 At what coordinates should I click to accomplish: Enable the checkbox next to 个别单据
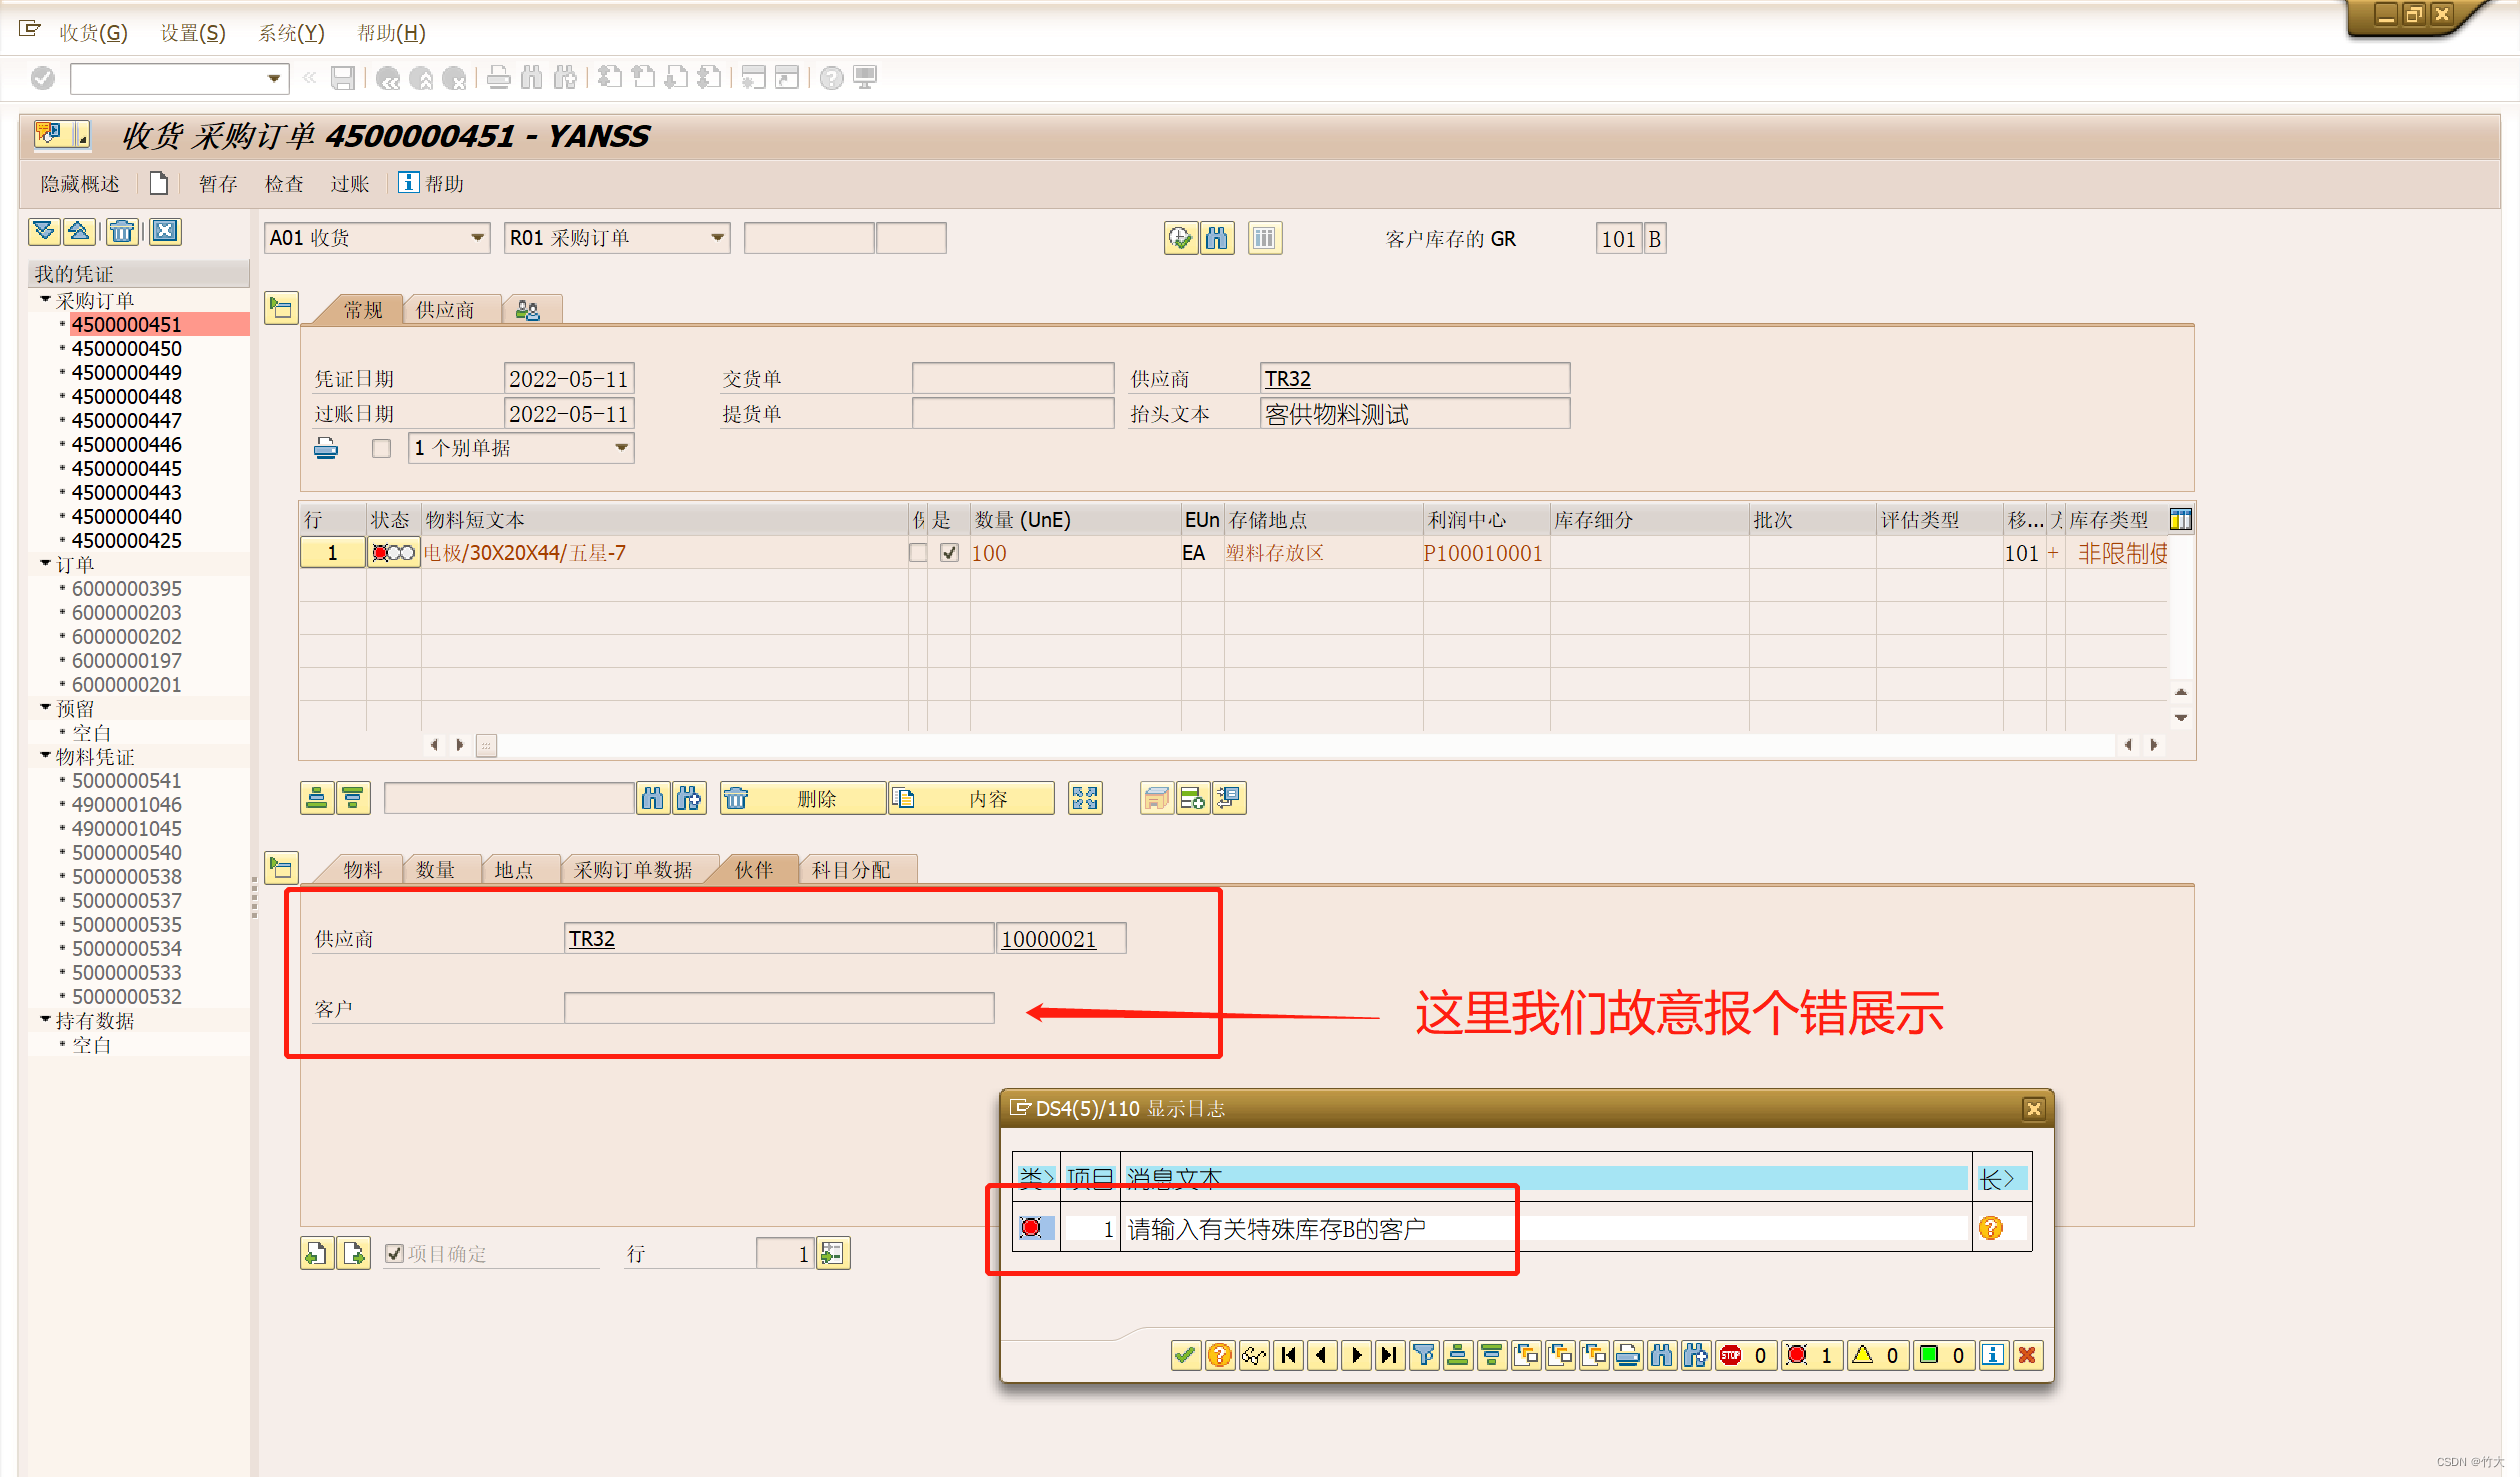[x=381, y=449]
